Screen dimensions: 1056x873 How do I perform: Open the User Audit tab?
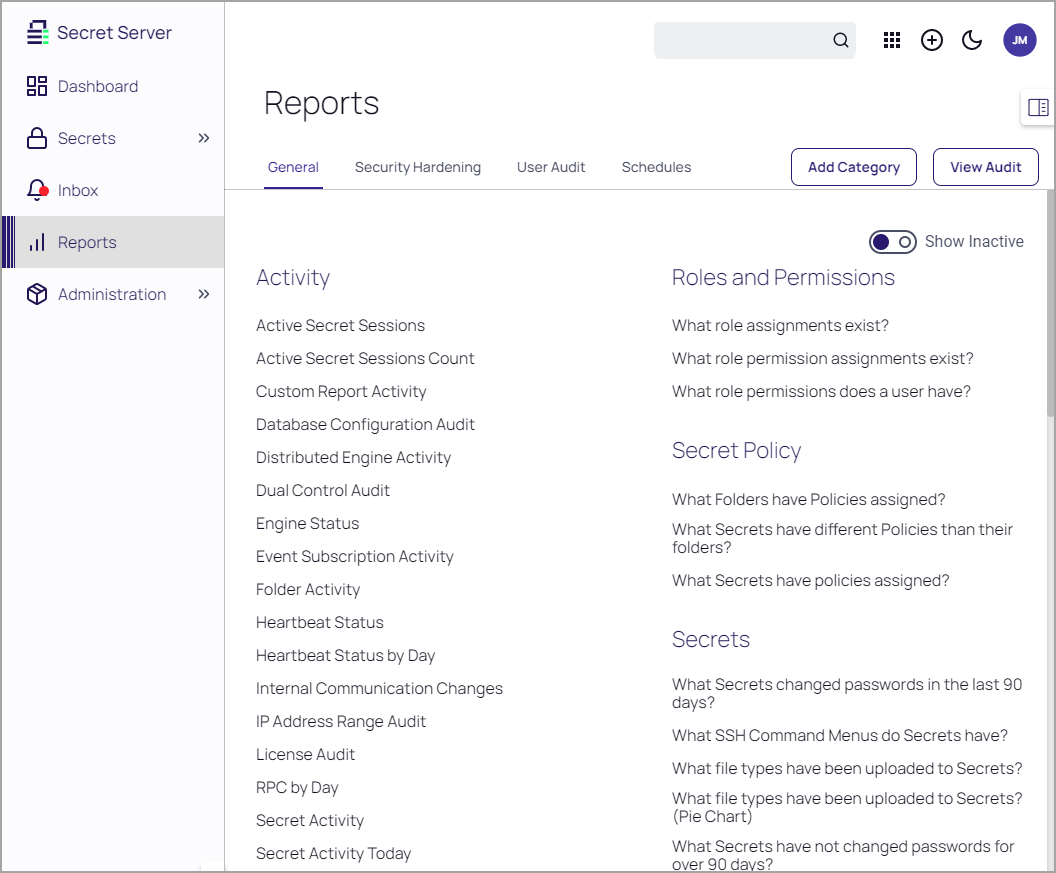[x=551, y=167]
